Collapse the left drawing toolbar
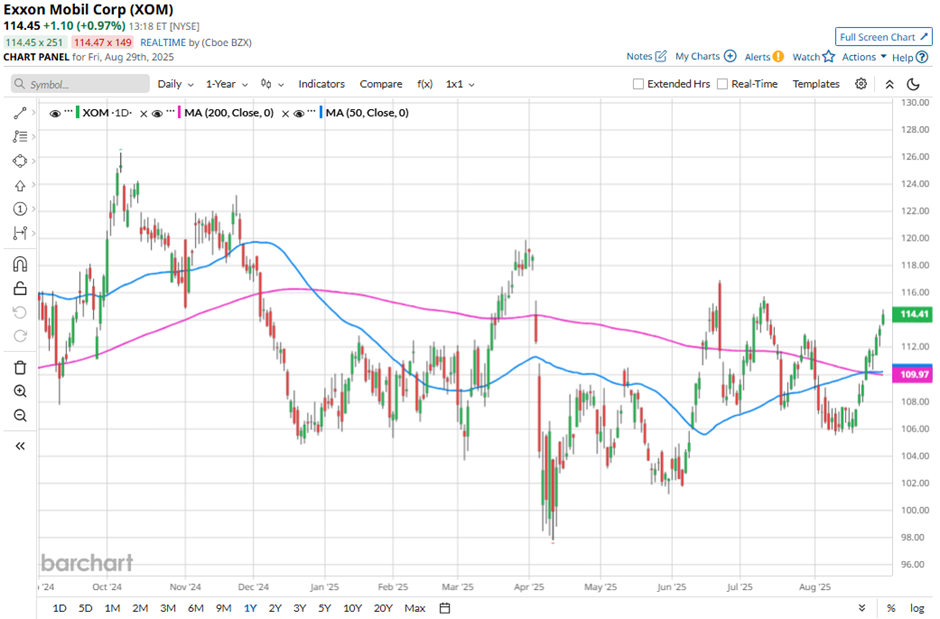The height and width of the screenshot is (619, 940). (x=20, y=446)
